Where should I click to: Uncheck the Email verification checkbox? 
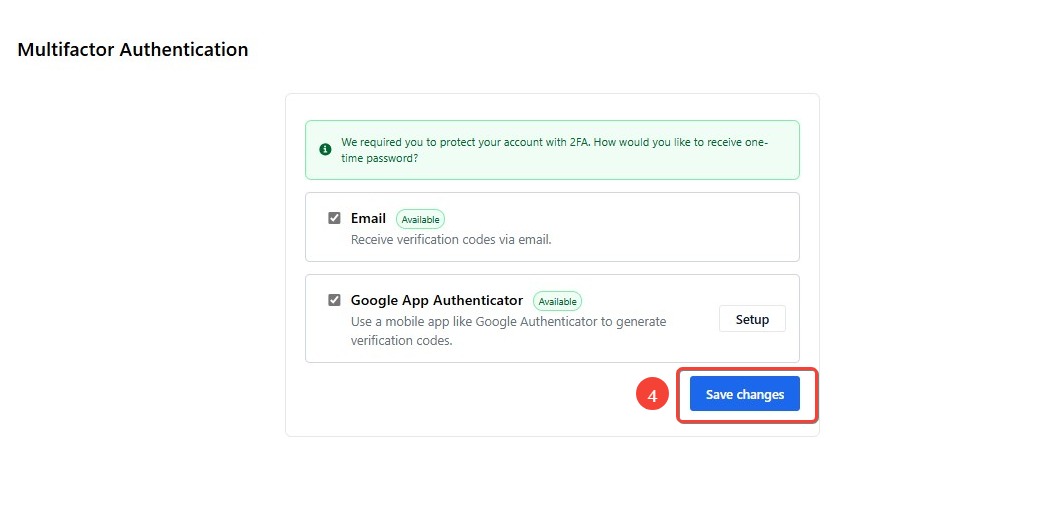[x=334, y=218]
